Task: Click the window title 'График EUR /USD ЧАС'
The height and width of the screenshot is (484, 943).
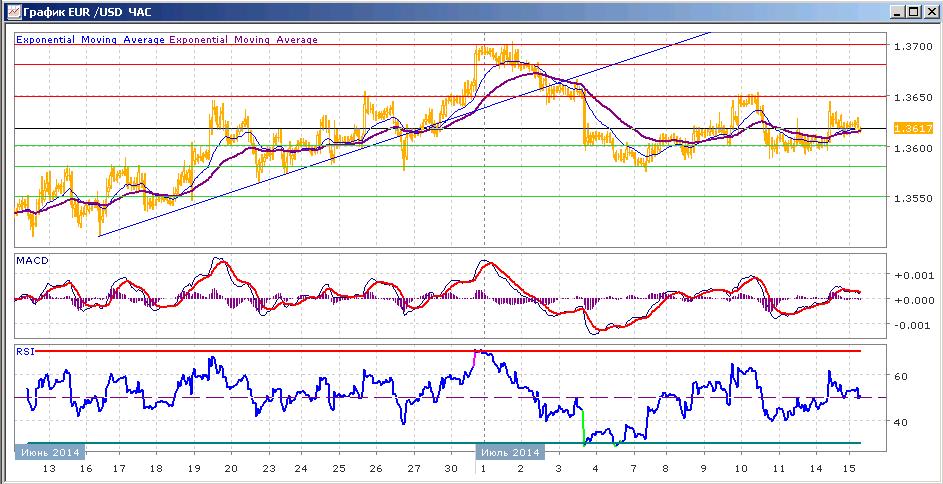Action: 85,11
